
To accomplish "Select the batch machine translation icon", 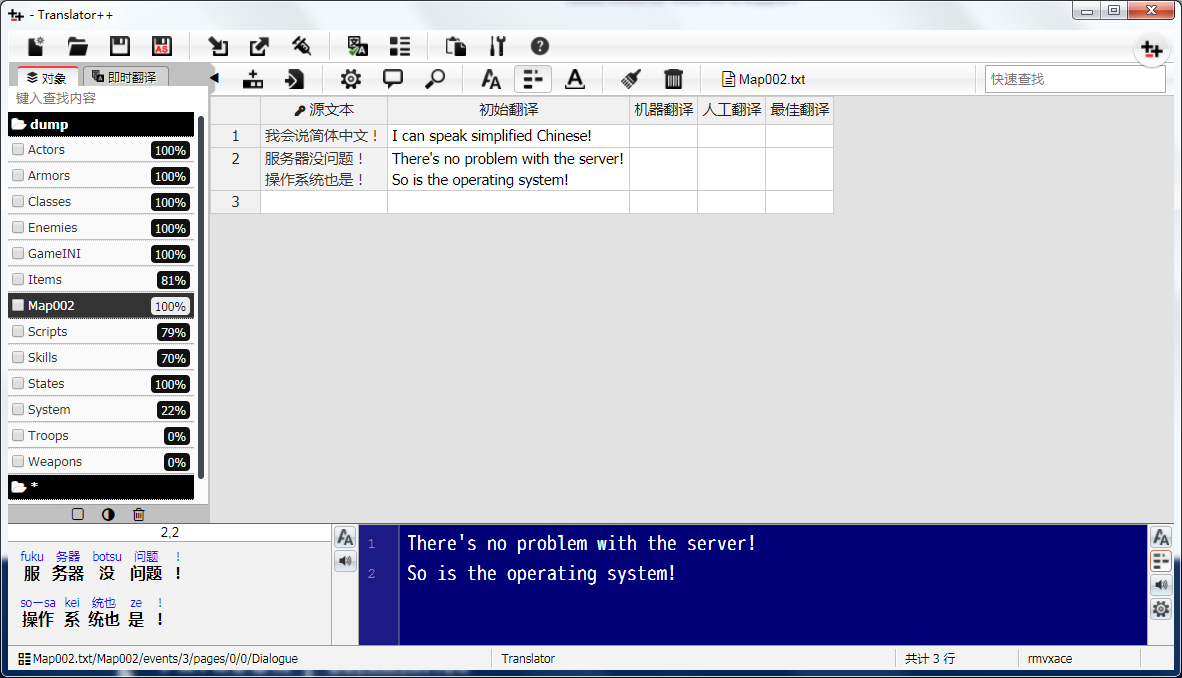I will tap(357, 46).
